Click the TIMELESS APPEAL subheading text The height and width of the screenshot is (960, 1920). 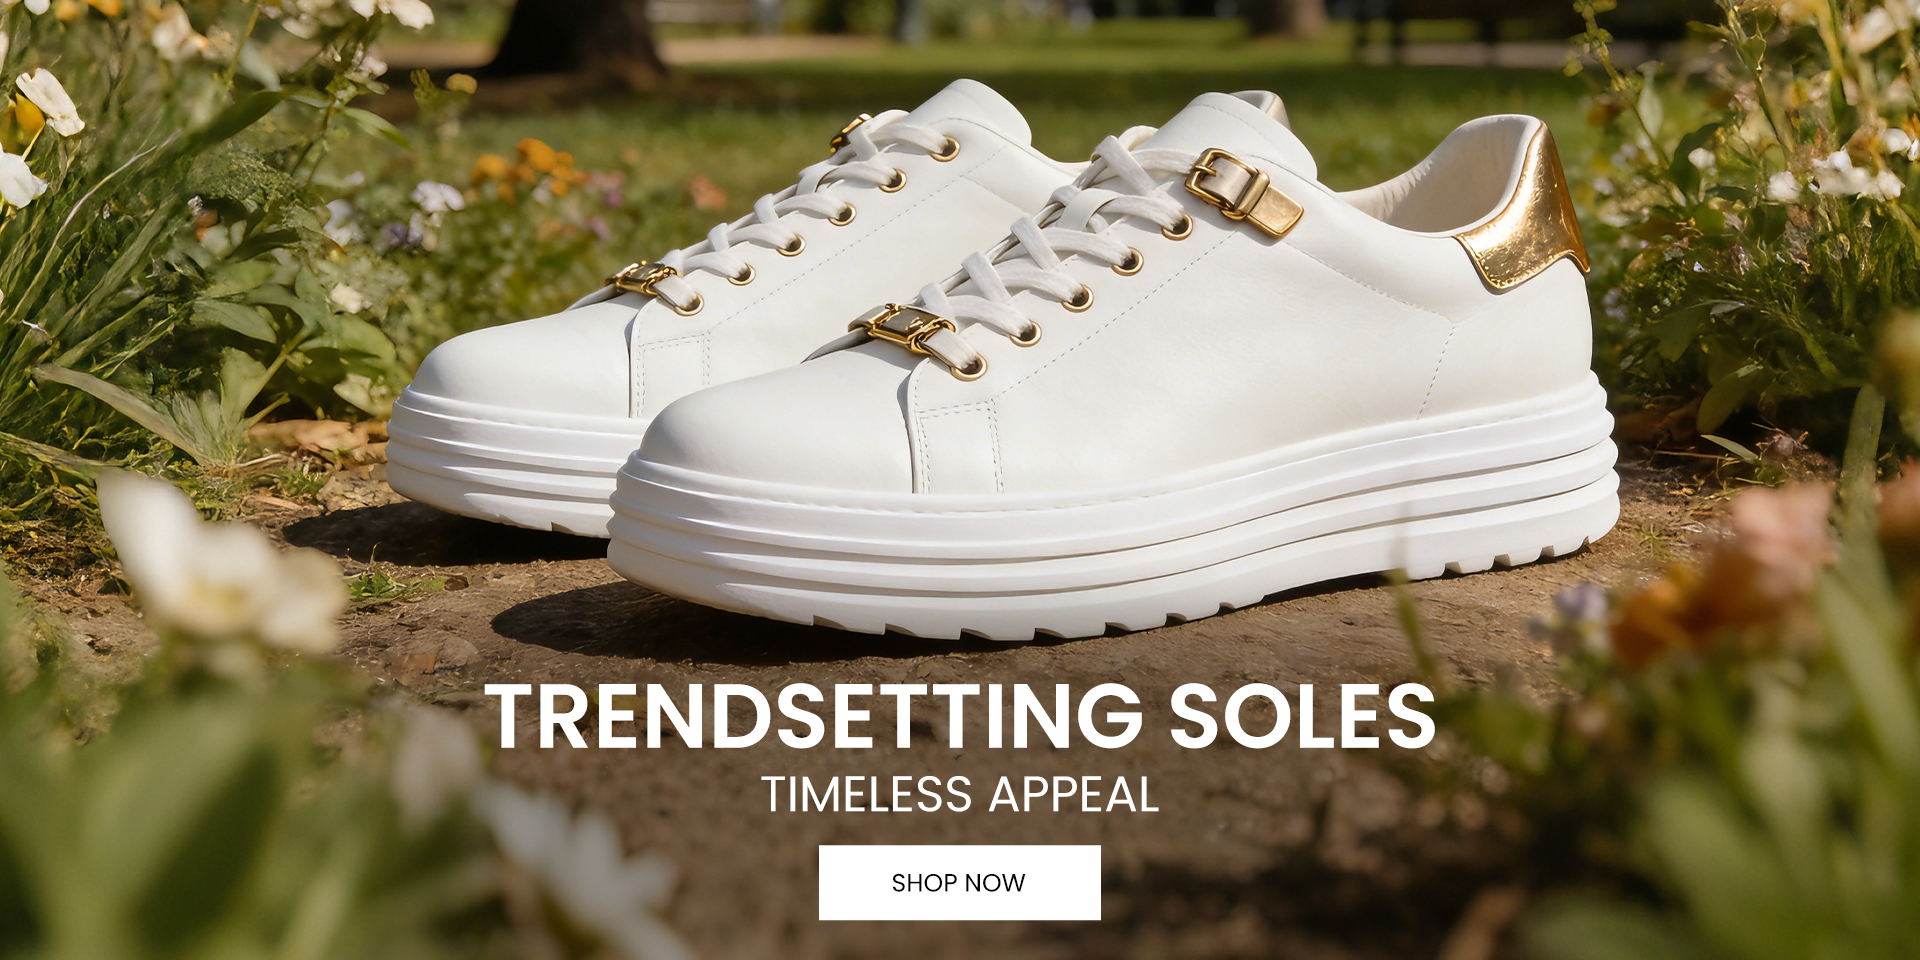960,795
